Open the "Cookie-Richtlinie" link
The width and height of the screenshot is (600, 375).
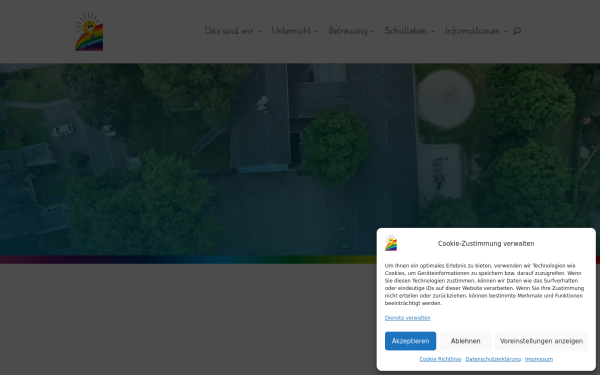pos(440,359)
